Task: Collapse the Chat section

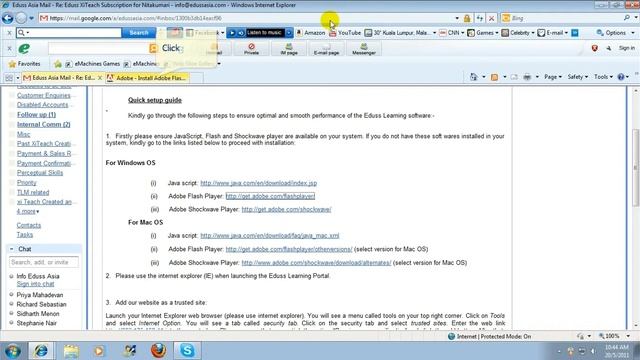Action: point(11,249)
